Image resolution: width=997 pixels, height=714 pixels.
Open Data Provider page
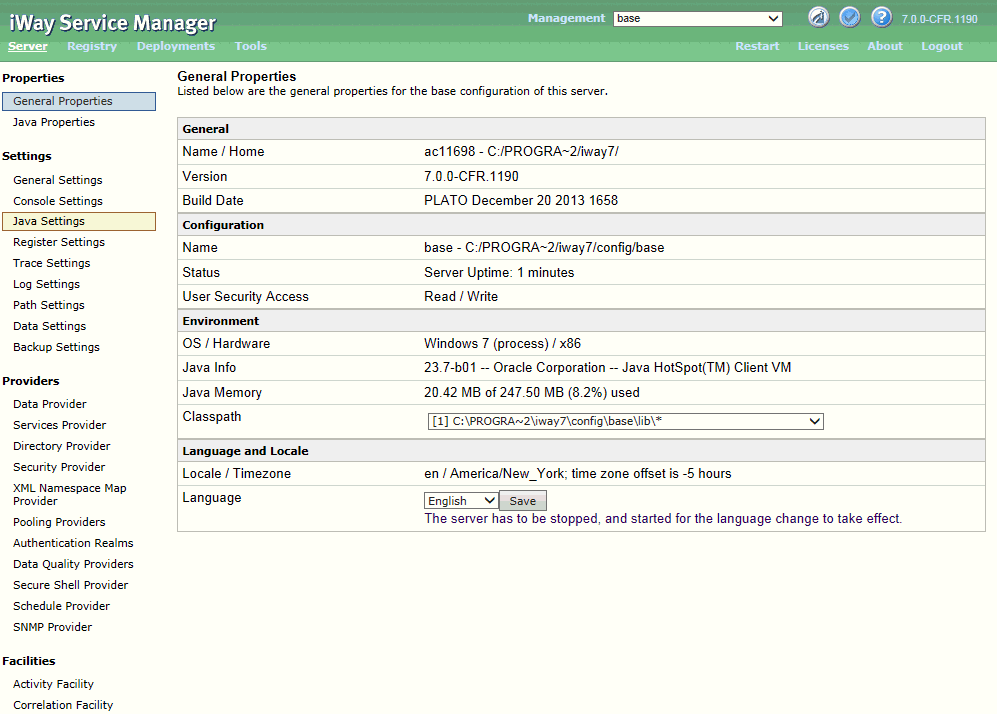tap(50, 404)
